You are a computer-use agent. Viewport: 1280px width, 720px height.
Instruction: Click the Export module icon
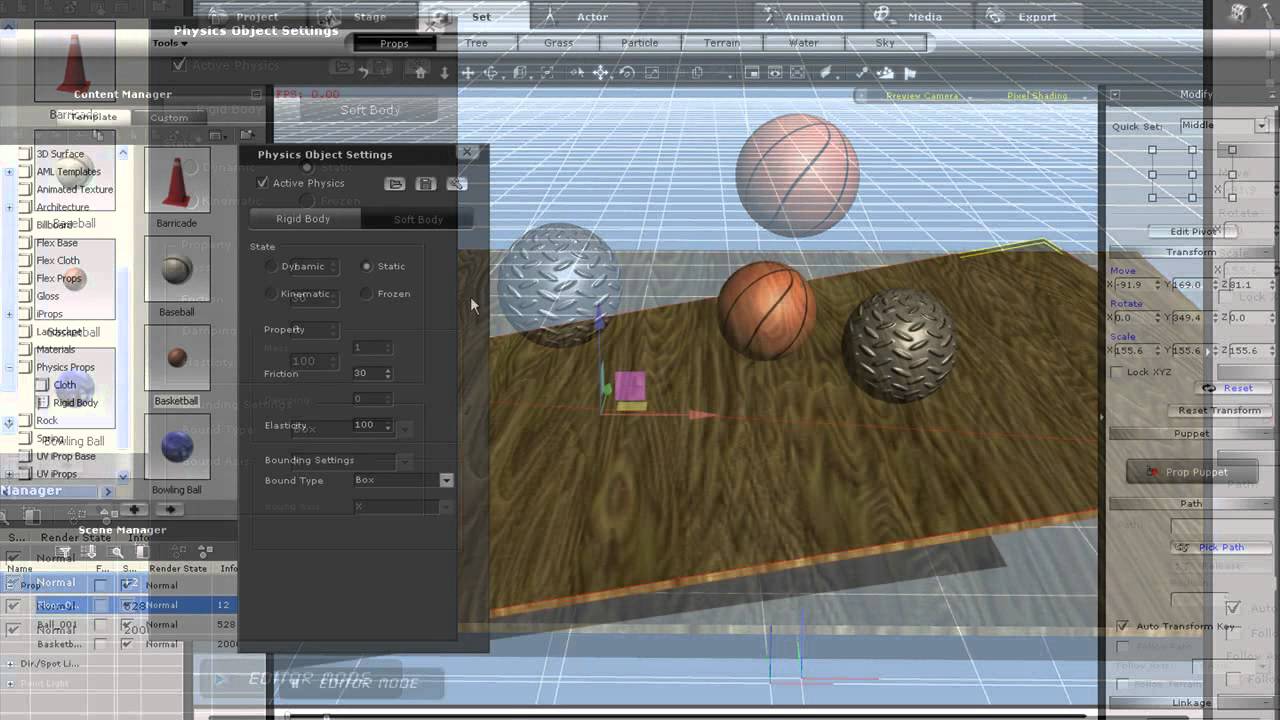995,17
